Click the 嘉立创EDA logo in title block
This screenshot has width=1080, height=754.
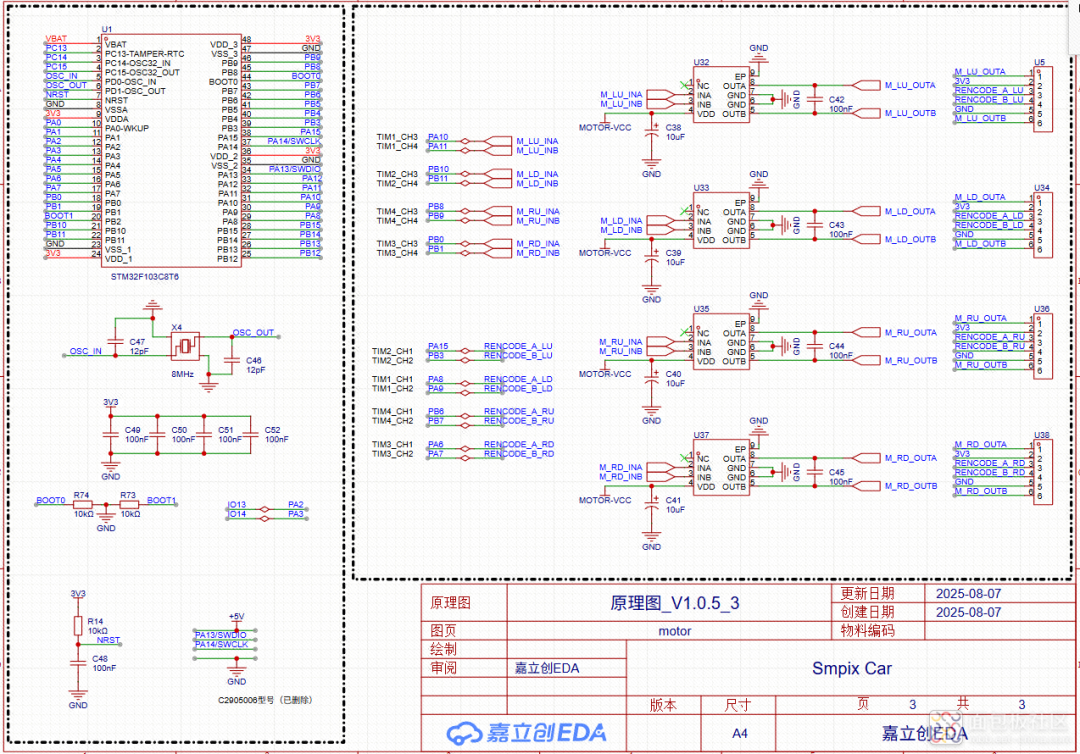527,733
